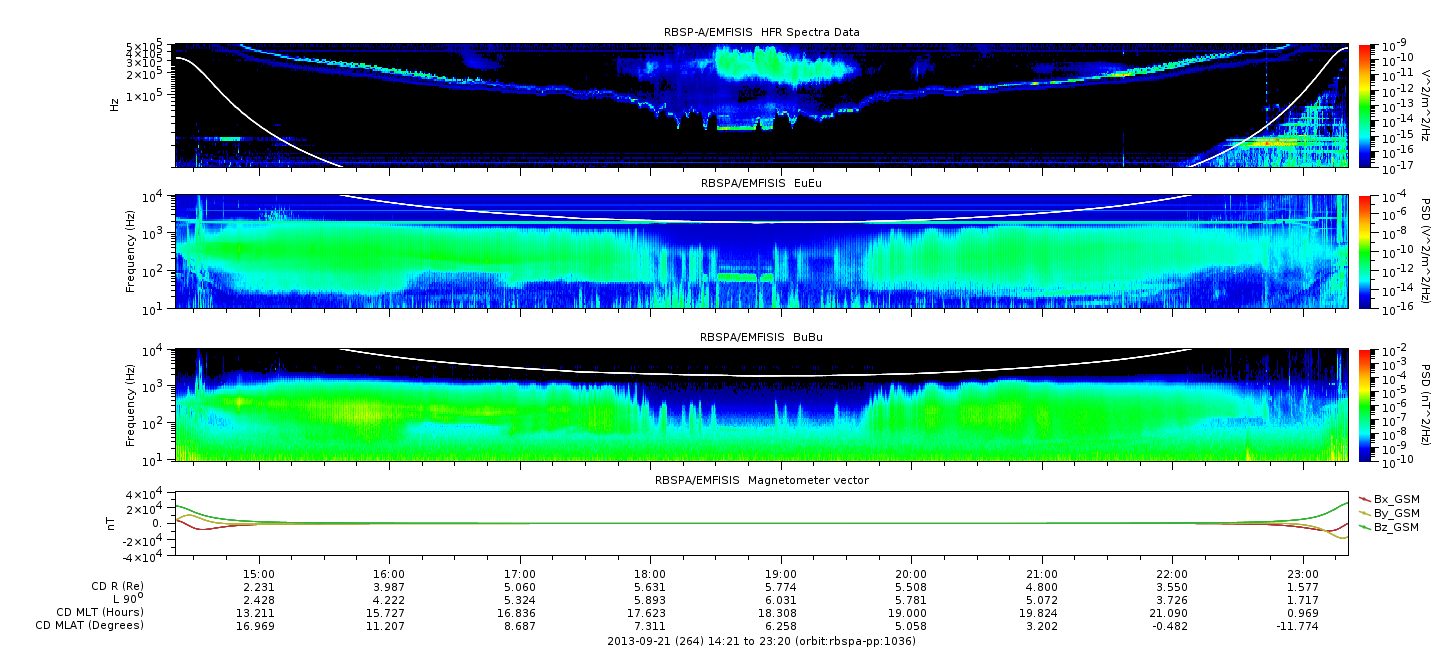Select the 'RBSPA/EMFISIS BuBu' panel title
The image size is (1447, 658).
click(761, 337)
